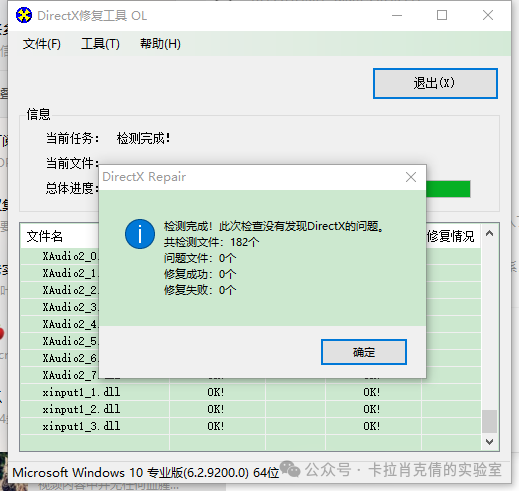
Task: Click the 文件名 column header
Action: tap(45, 236)
